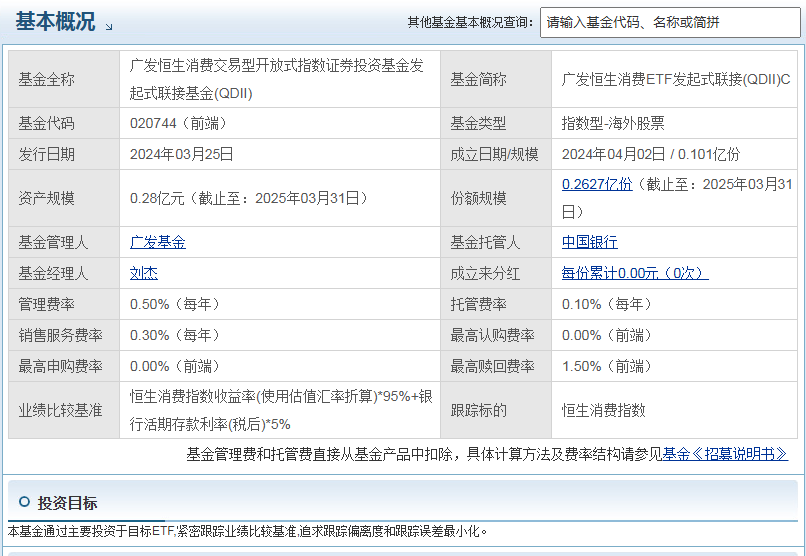Select management fee 0.50%（每年）
Screen dimensions: 806x556
coord(176,304)
